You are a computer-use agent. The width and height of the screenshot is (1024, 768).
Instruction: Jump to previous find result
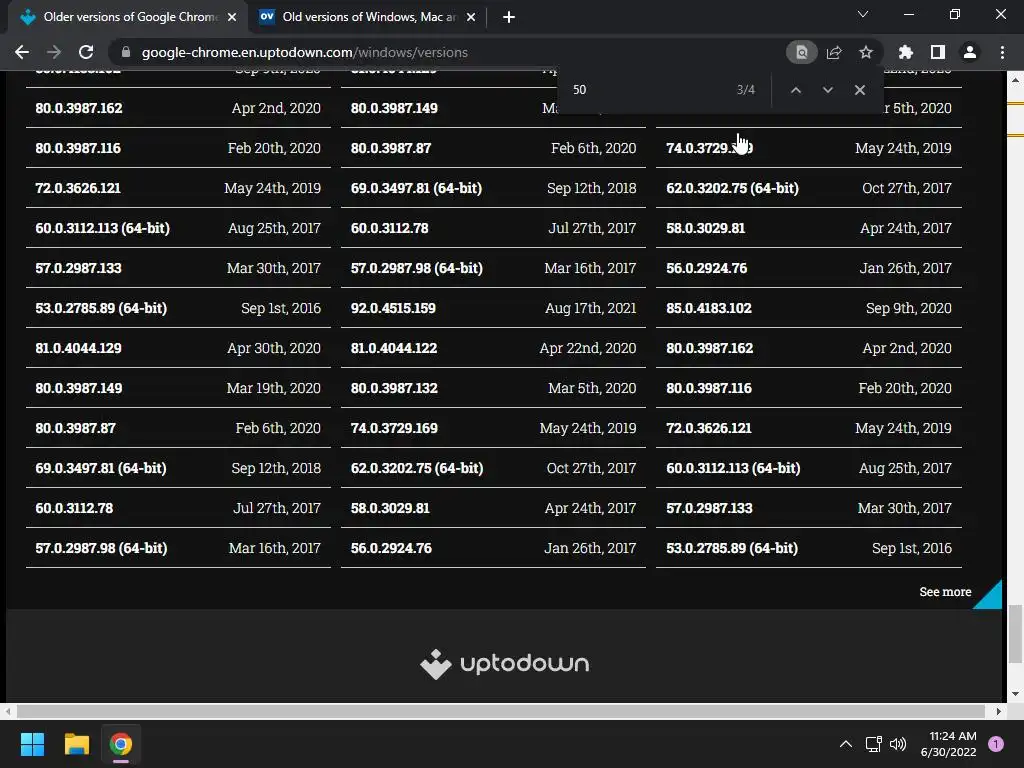pyautogui.click(x=795, y=90)
